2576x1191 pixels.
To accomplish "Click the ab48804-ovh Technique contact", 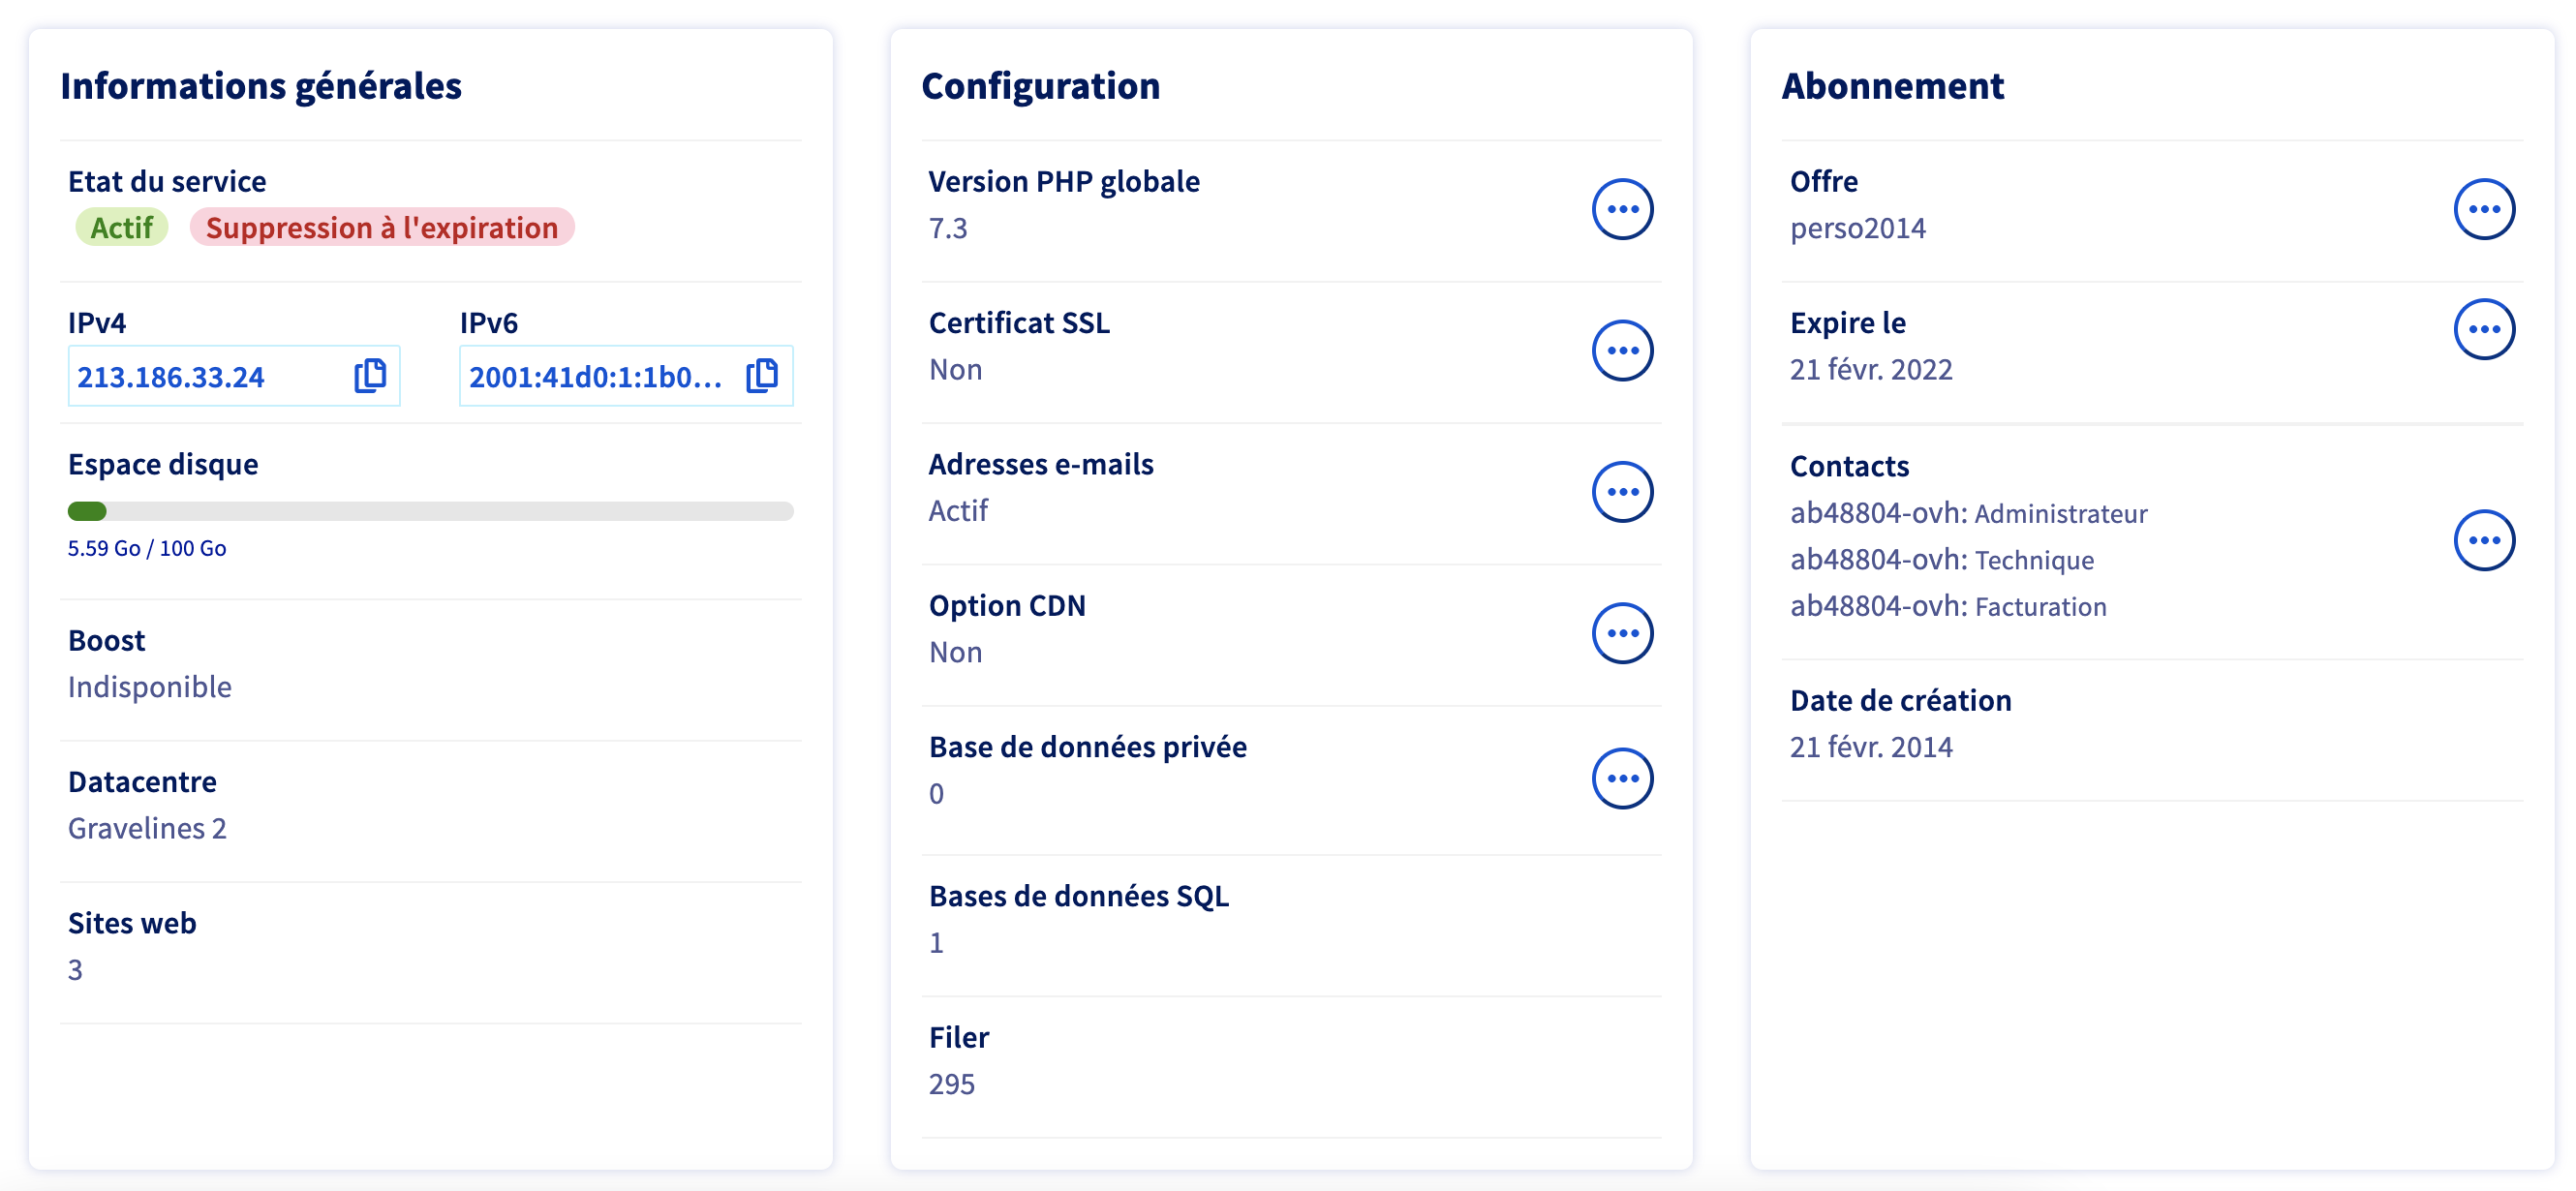I will coord(1941,560).
